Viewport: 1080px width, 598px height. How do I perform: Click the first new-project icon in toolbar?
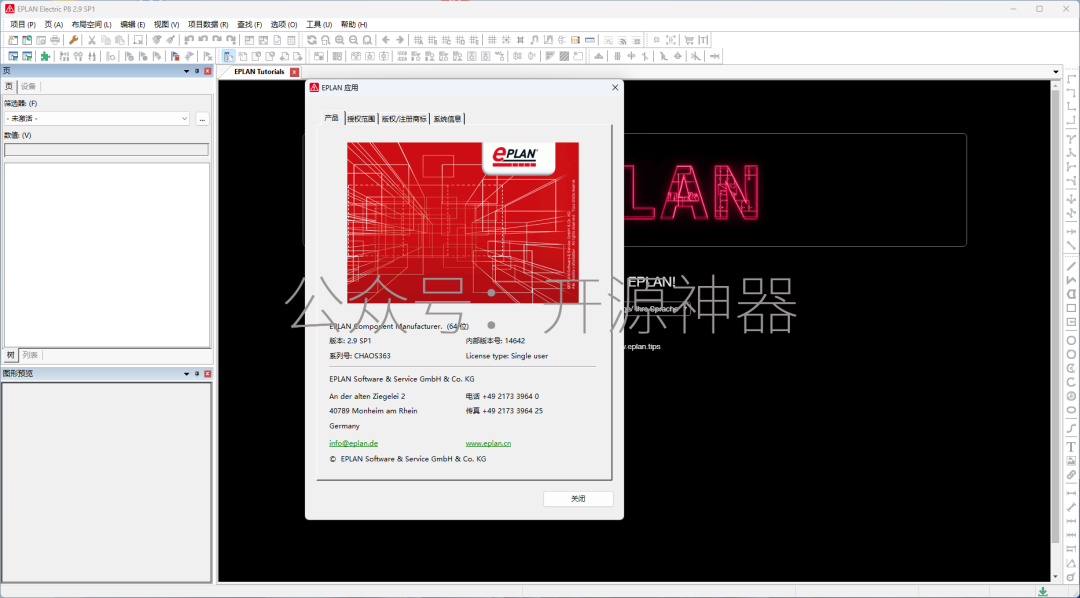13,40
